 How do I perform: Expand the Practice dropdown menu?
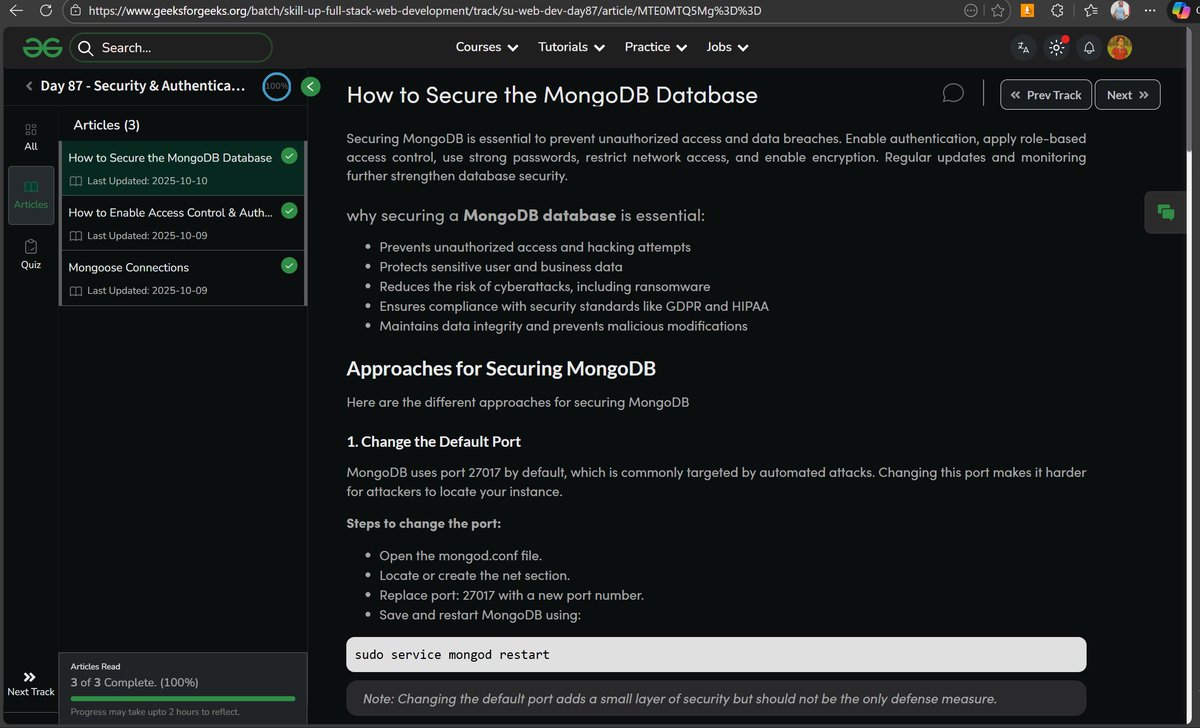[x=656, y=47]
